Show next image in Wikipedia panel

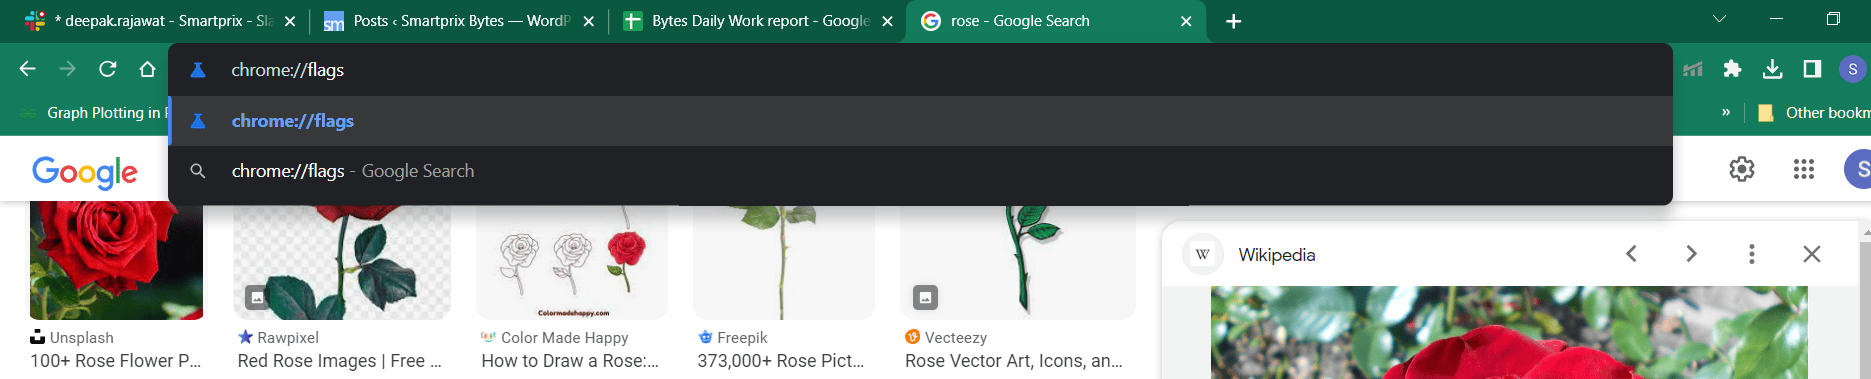[x=1692, y=254]
